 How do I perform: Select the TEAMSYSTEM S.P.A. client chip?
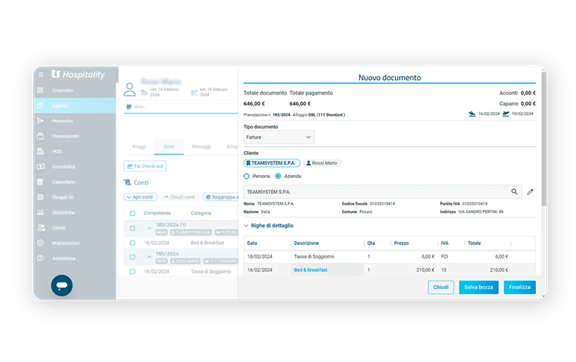(x=272, y=163)
